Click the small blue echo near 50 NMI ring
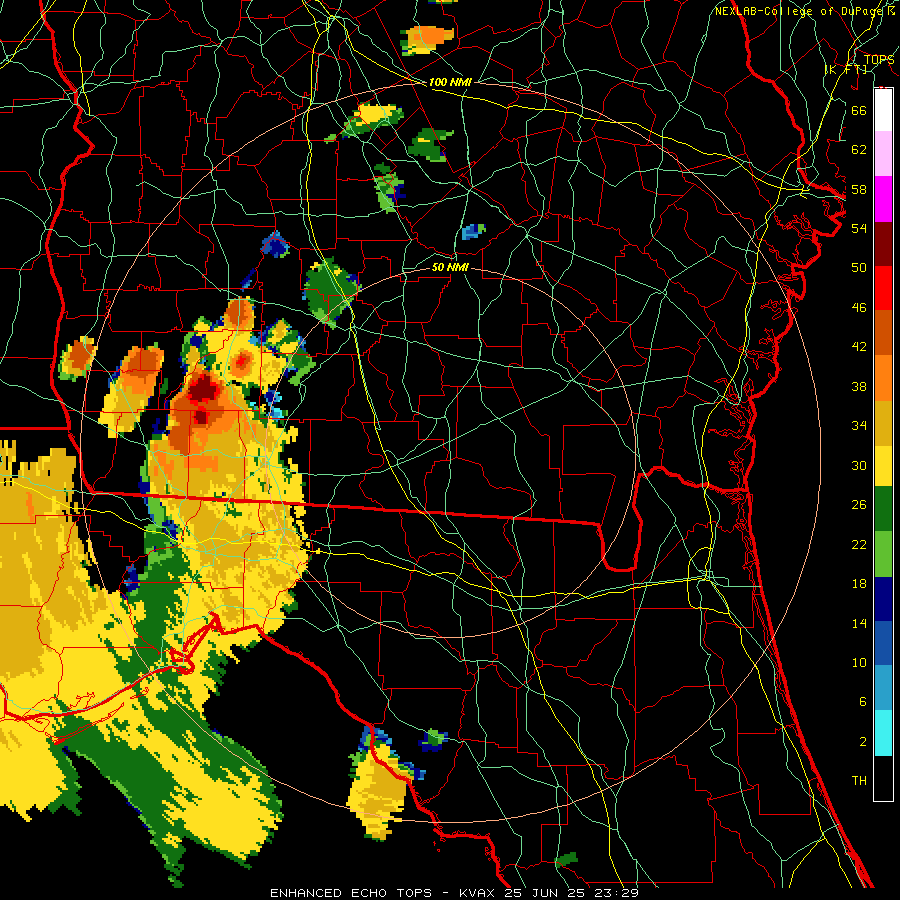Image resolution: width=900 pixels, height=900 pixels. point(473,232)
